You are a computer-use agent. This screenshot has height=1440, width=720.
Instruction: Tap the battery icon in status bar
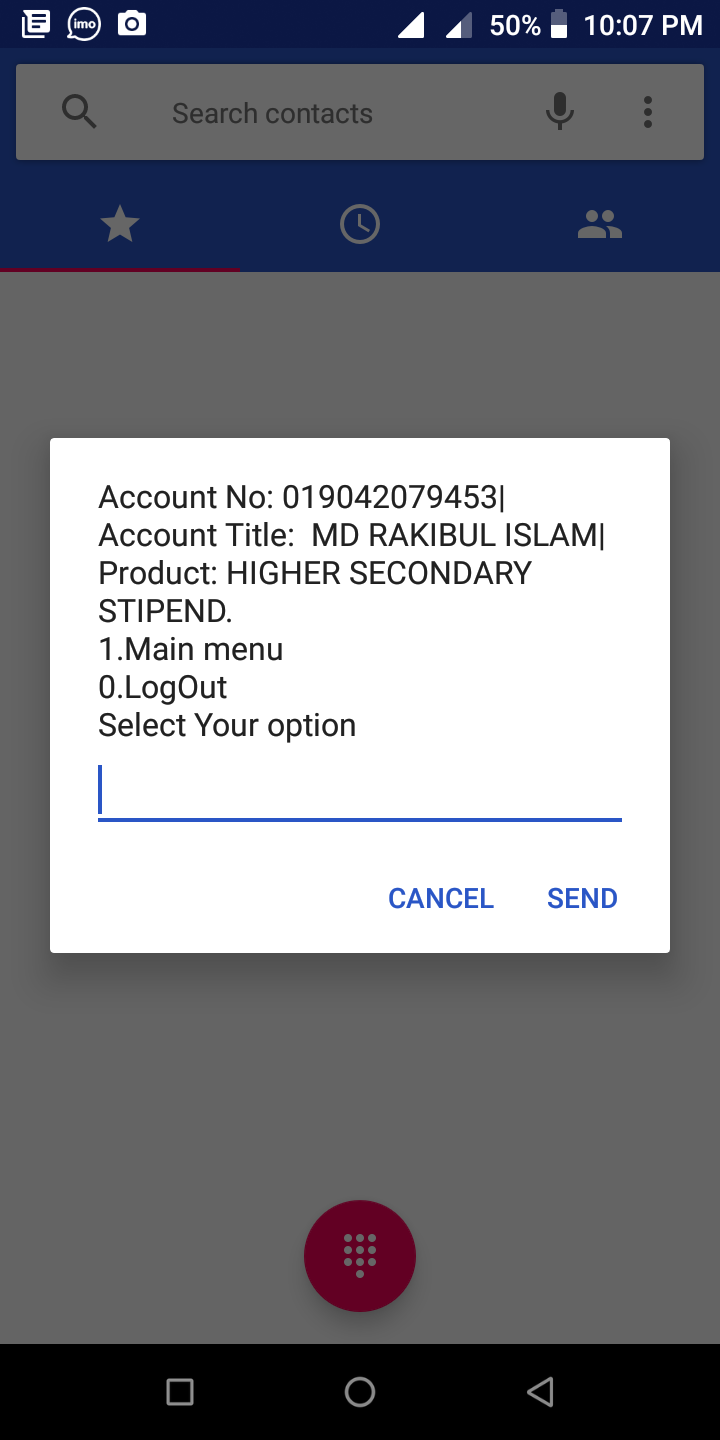coord(559,24)
